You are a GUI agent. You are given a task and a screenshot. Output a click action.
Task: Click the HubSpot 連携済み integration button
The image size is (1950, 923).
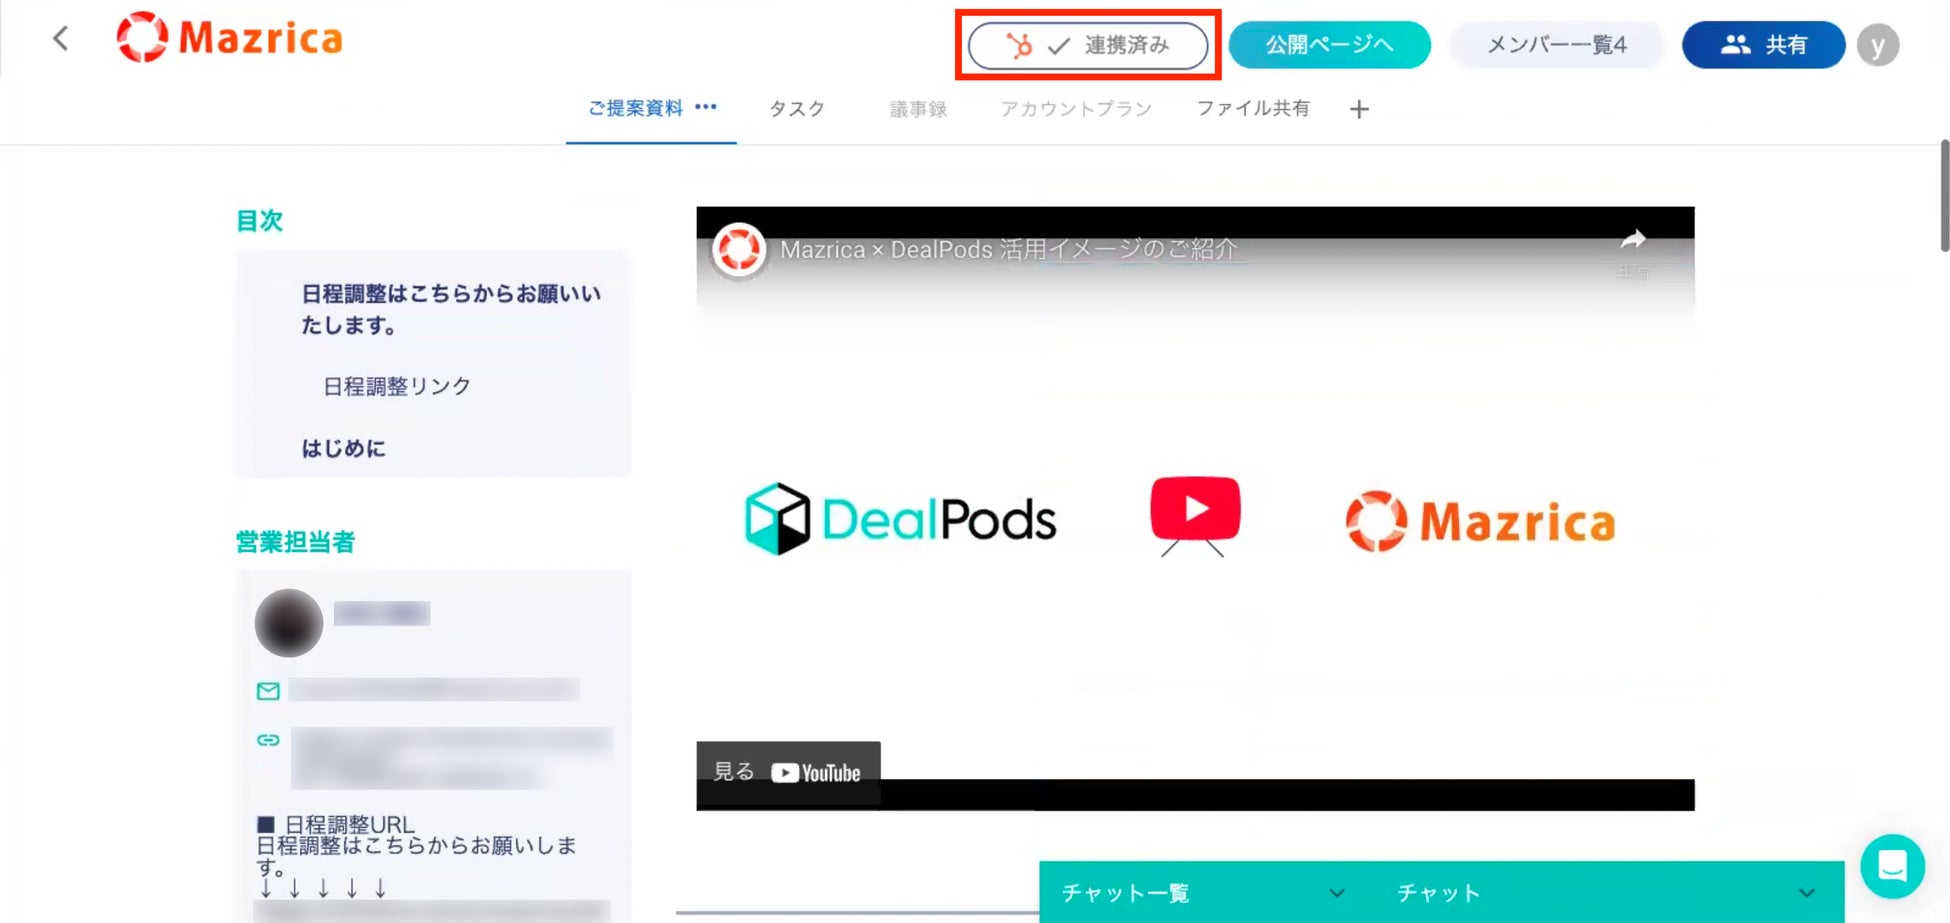(1088, 45)
